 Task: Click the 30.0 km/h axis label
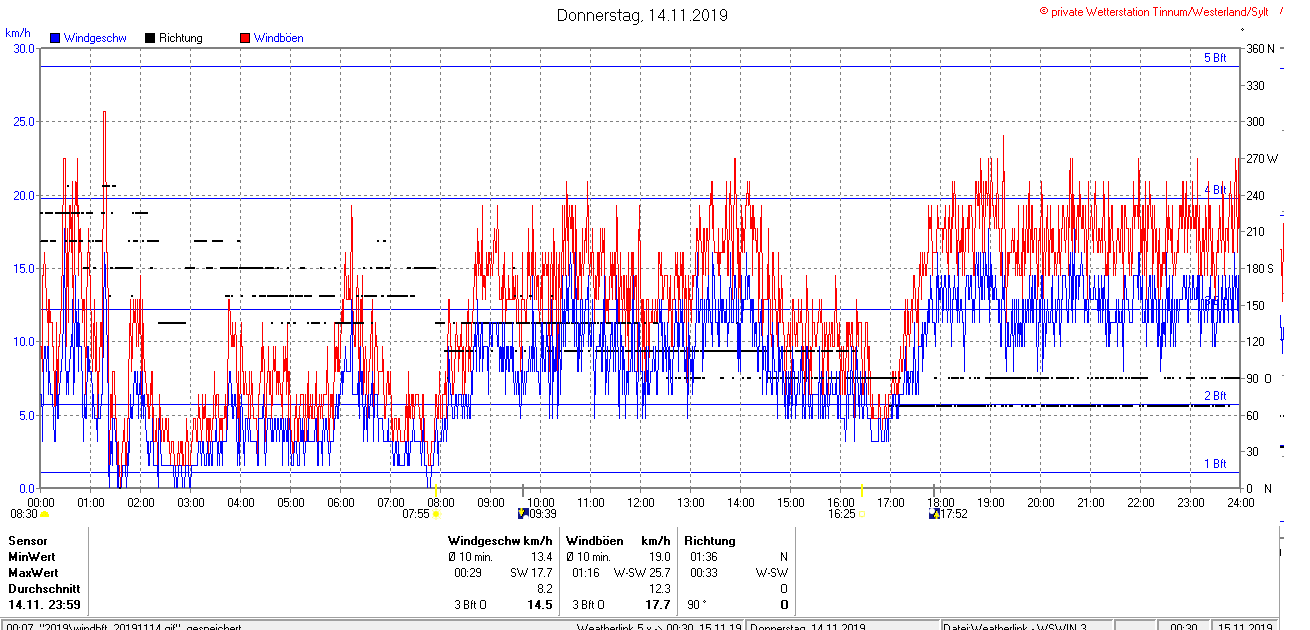(x=23, y=48)
